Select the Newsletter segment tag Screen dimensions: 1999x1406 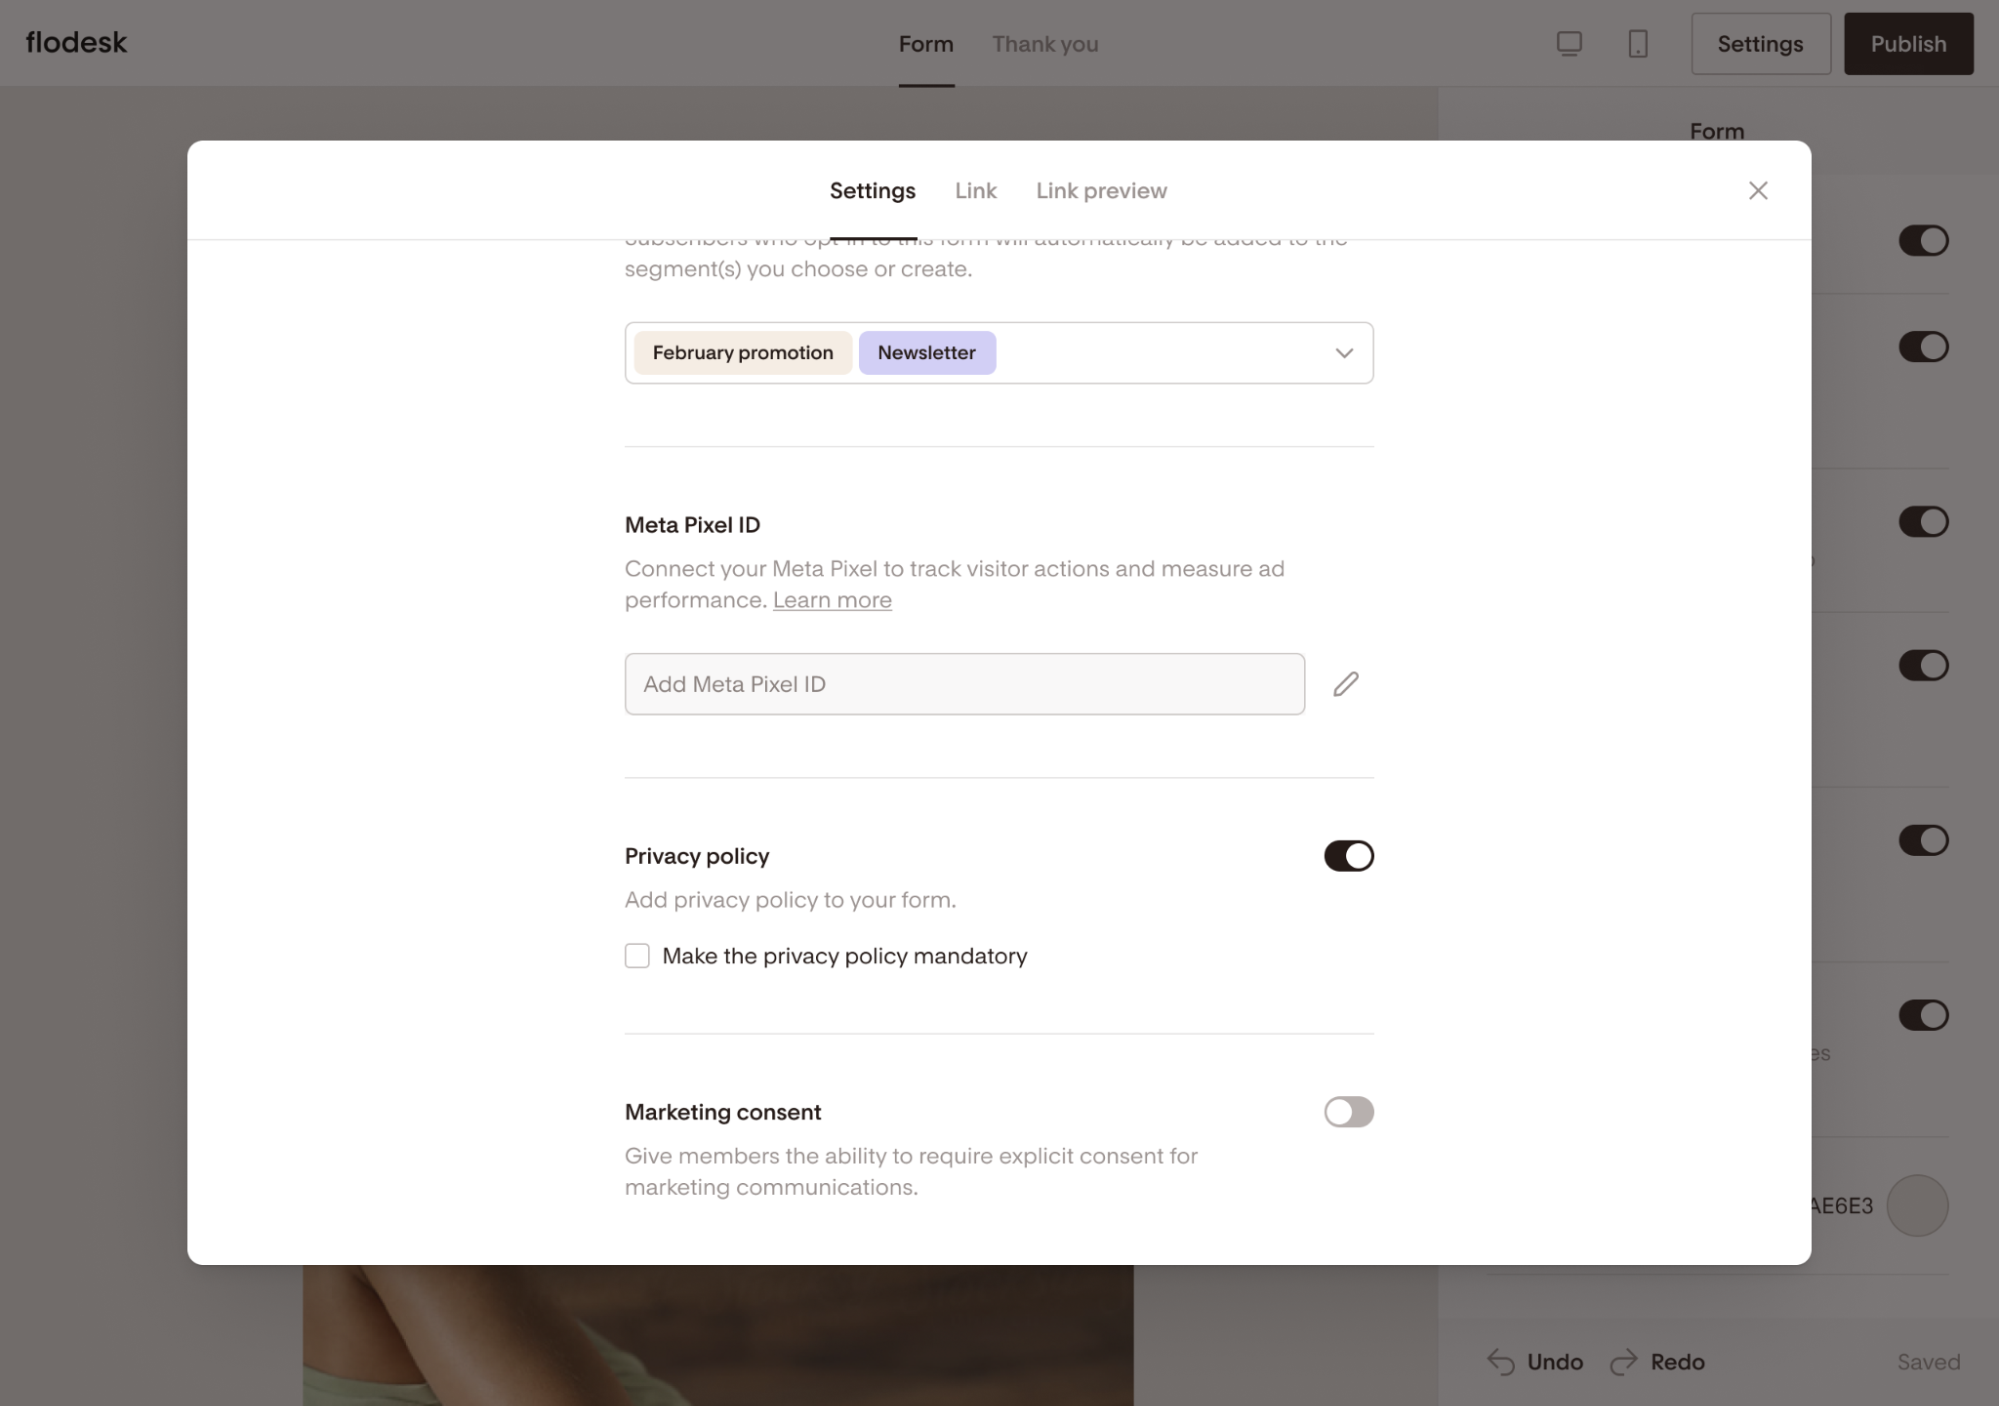[926, 353]
